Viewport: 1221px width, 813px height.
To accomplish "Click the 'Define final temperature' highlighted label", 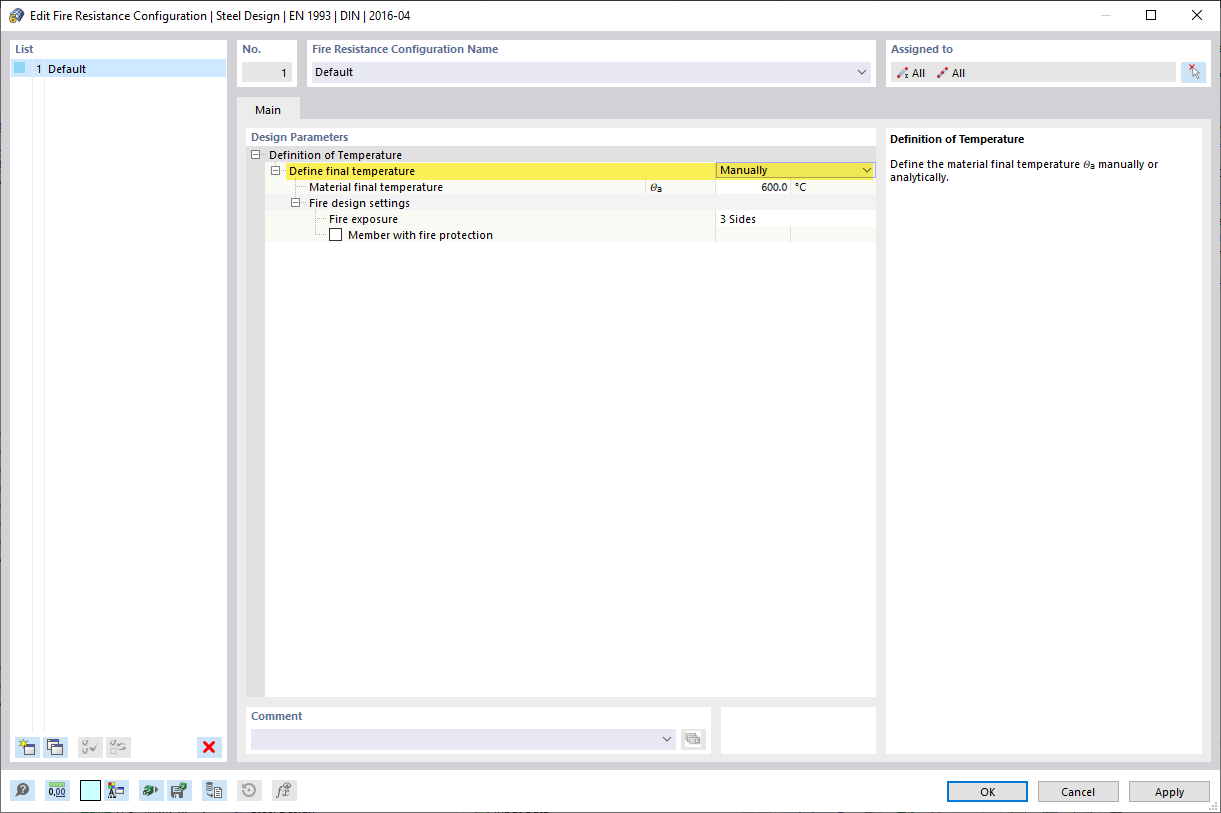I will pos(352,171).
